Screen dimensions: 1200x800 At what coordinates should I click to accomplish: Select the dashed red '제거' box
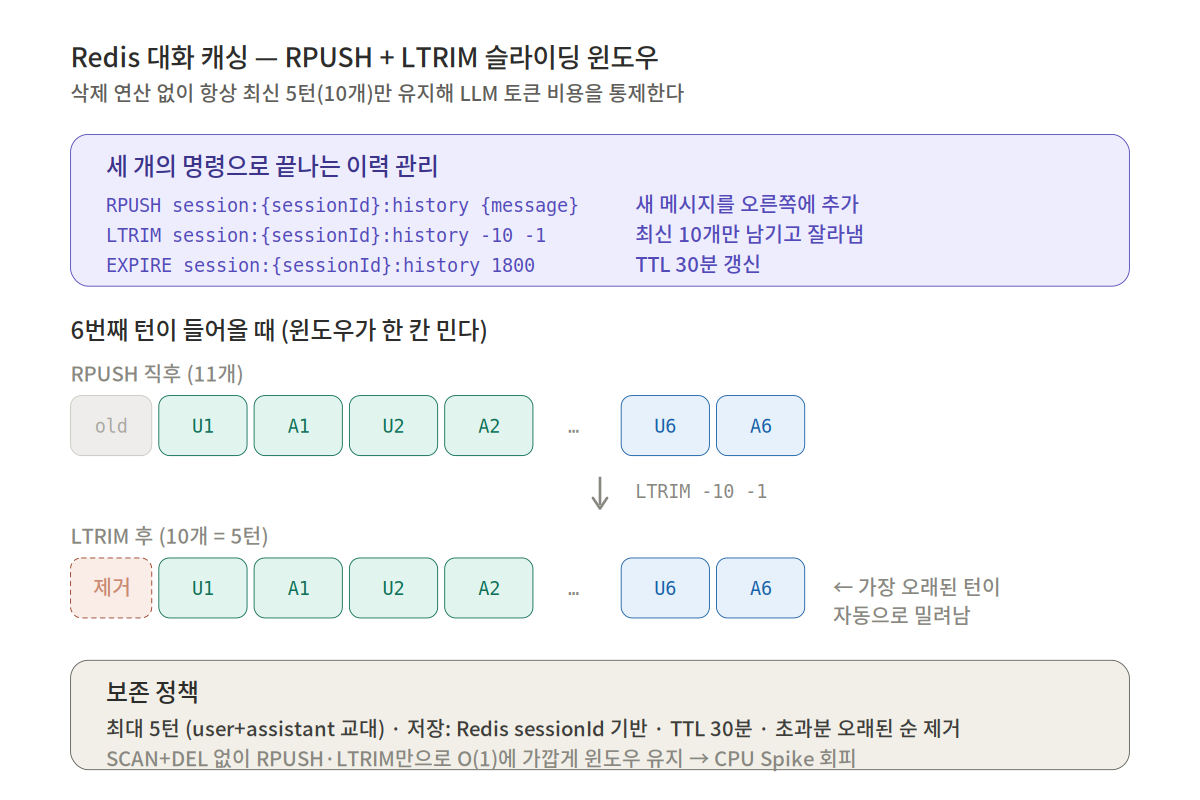click(x=111, y=588)
